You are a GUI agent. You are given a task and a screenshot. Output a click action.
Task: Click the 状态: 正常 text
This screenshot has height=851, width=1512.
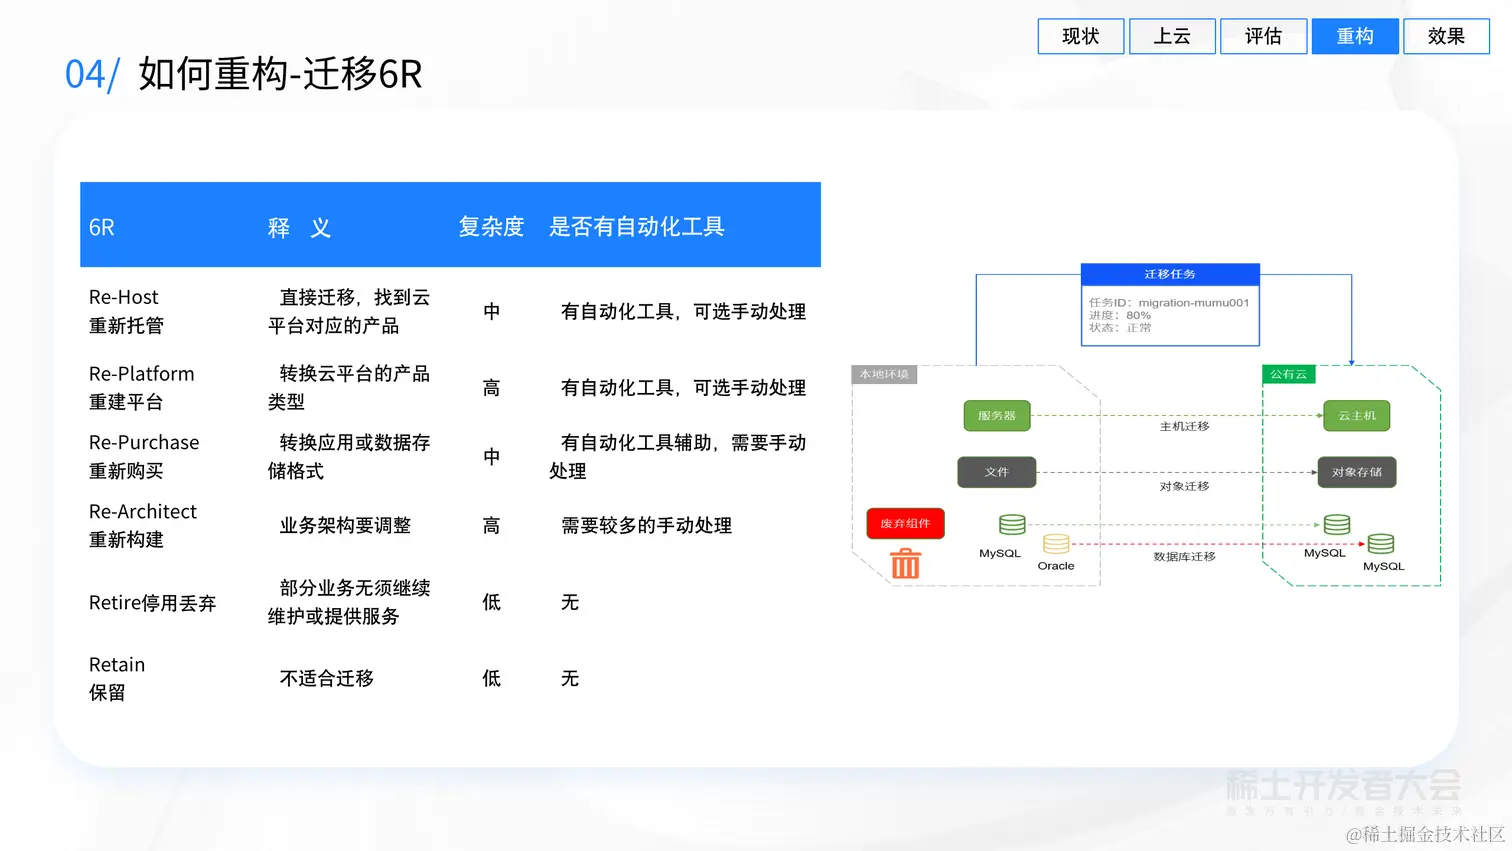(1120, 327)
